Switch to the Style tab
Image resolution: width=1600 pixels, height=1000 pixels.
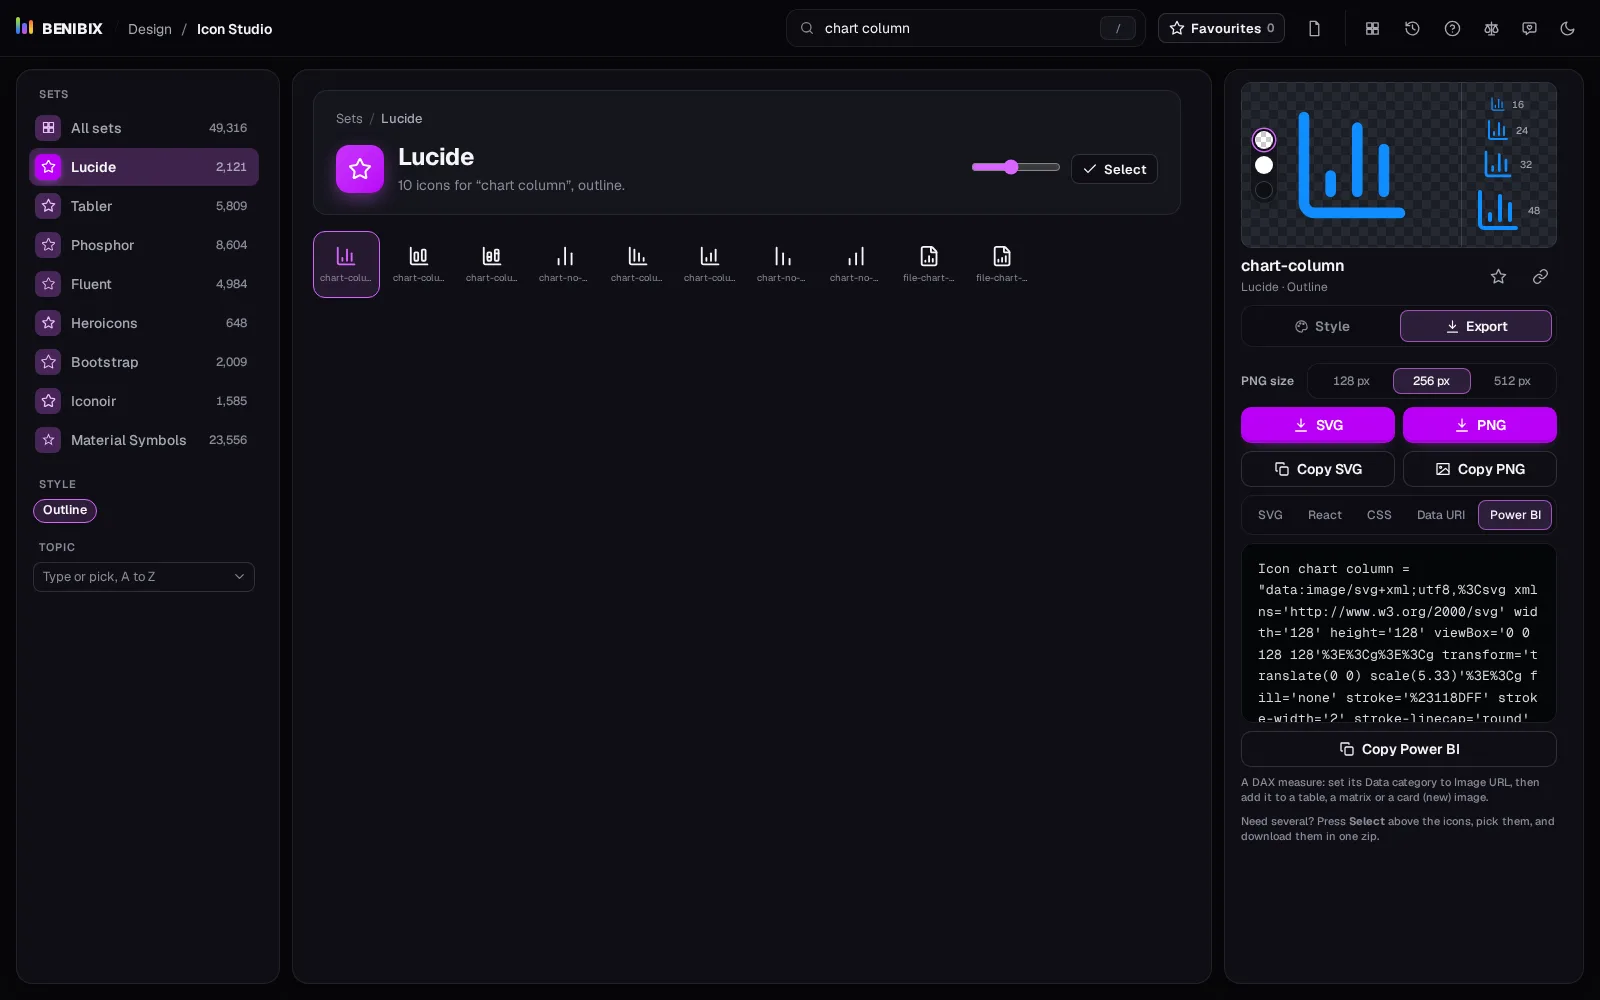point(1321,326)
